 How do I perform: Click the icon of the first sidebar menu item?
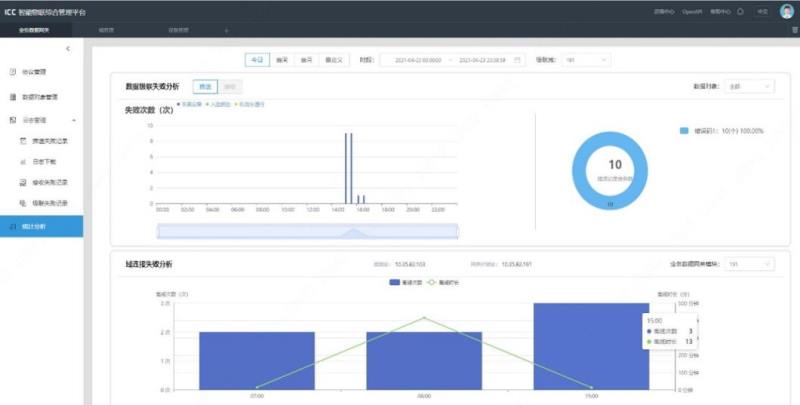point(13,72)
